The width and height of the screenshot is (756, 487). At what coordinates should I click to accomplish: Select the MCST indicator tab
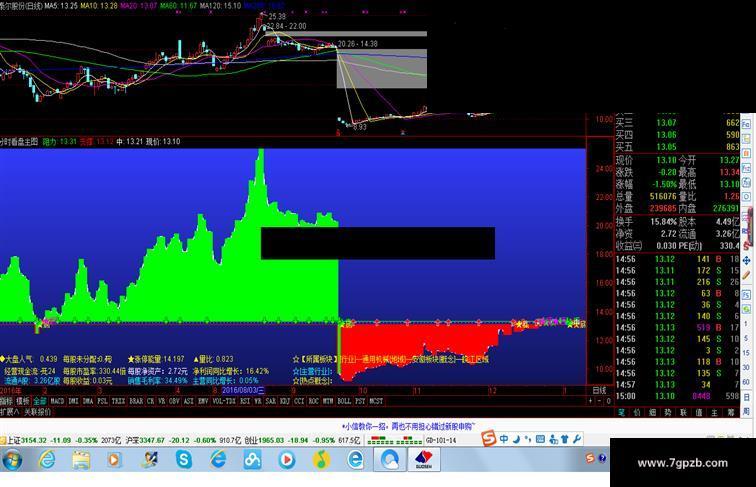tap(376, 401)
